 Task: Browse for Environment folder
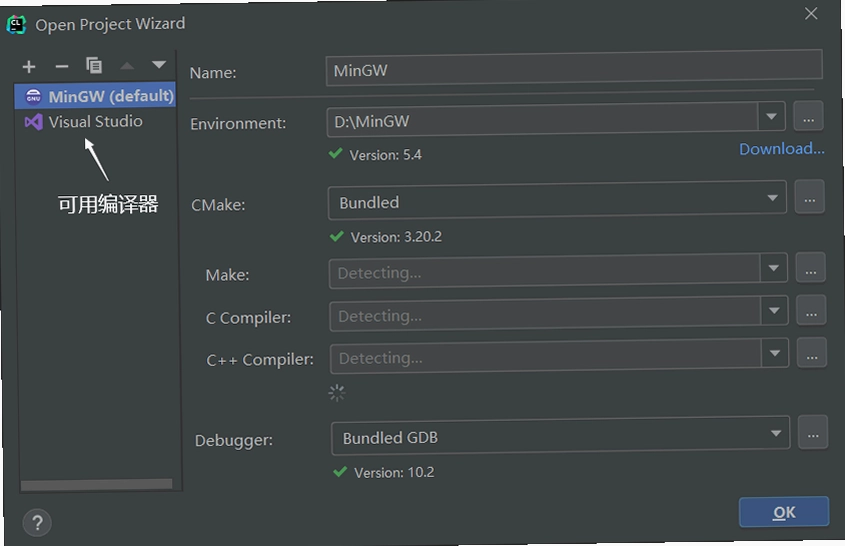pyautogui.click(x=808, y=116)
